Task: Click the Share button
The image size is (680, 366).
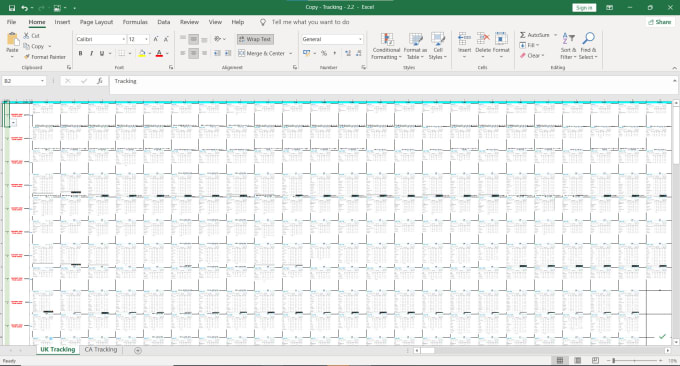Action: [660, 22]
